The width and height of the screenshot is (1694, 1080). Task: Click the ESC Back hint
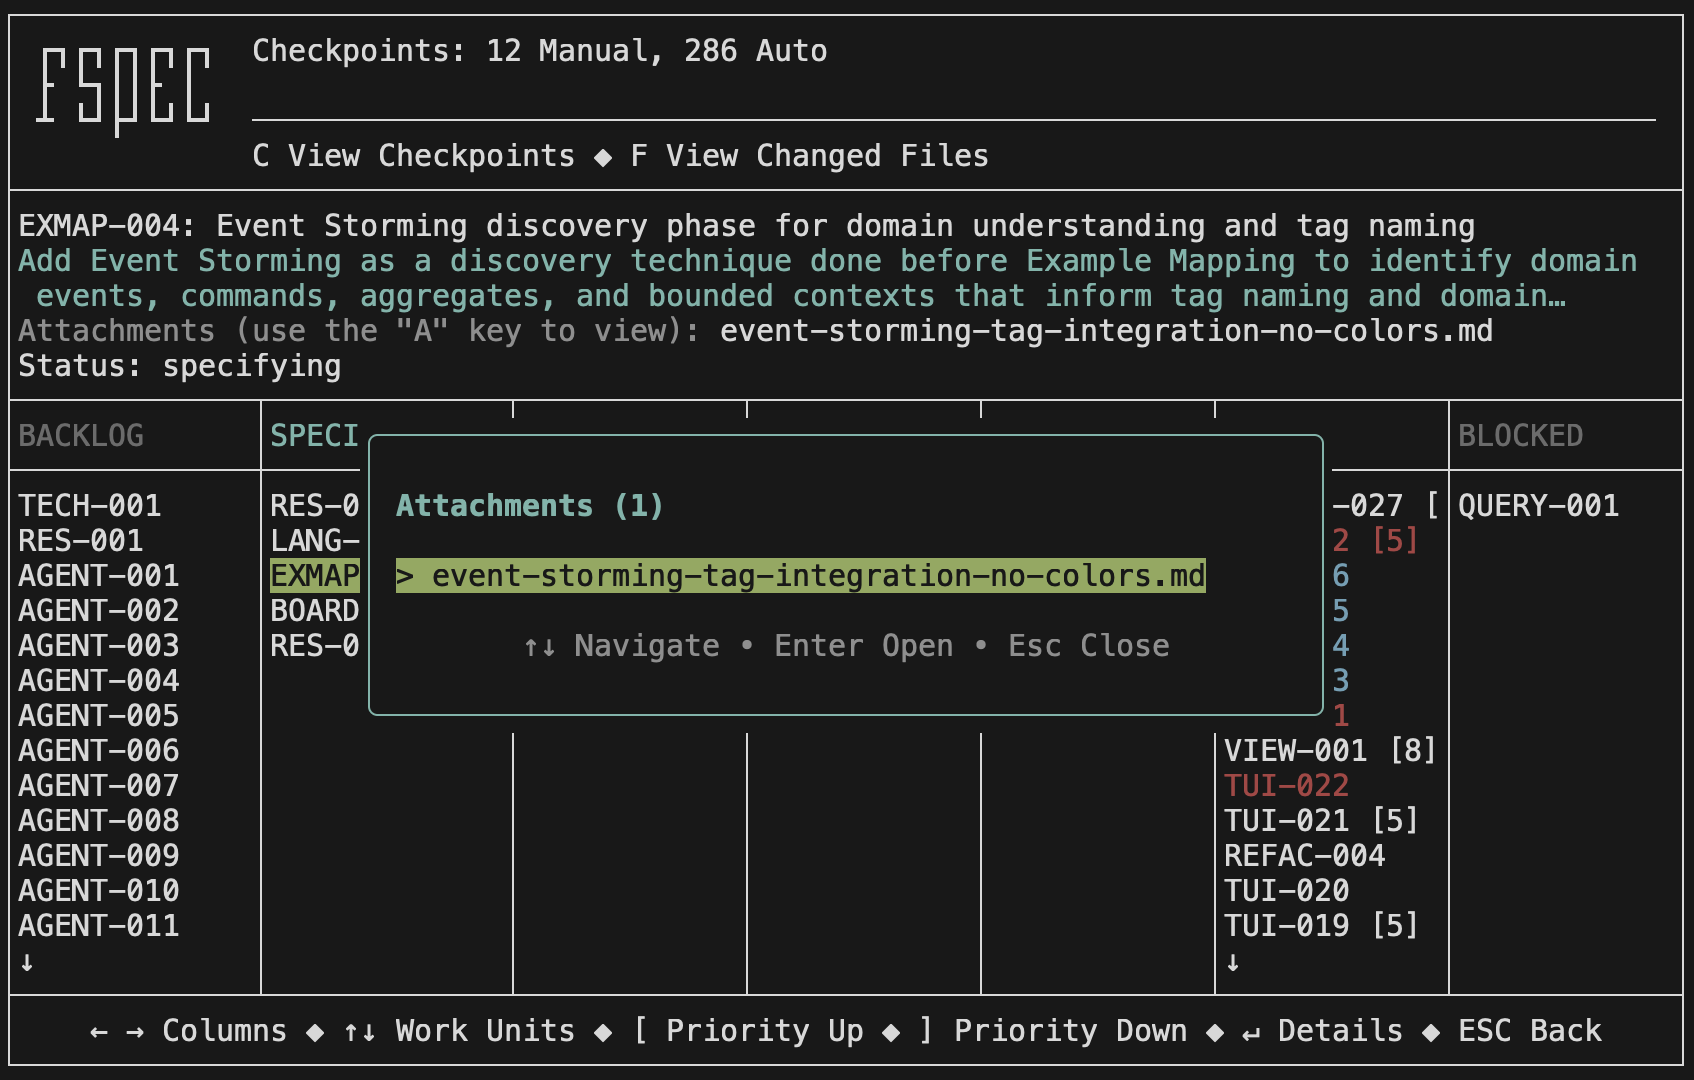click(x=1530, y=1031)
